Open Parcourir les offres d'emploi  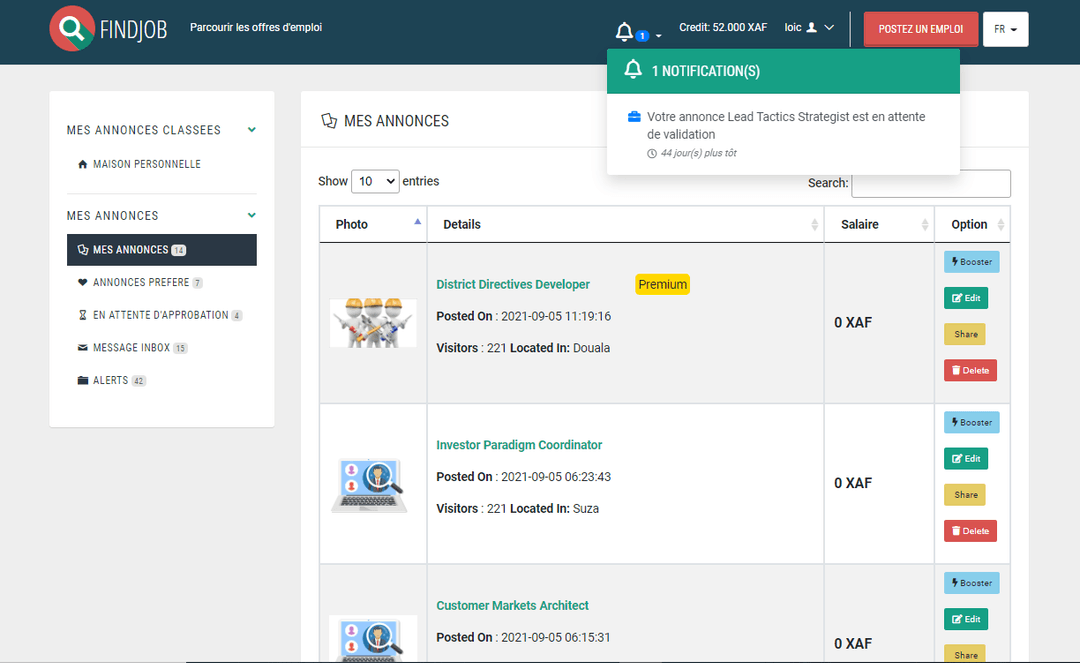coord(256,28)
